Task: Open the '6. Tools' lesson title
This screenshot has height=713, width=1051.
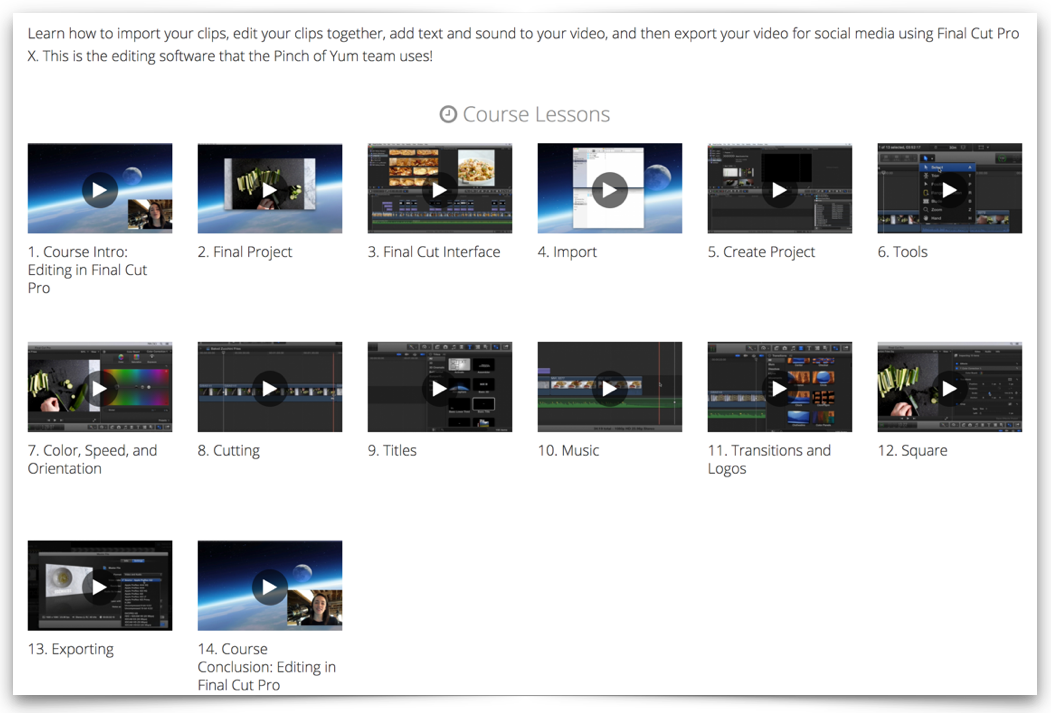Action: tap(903, 252)
